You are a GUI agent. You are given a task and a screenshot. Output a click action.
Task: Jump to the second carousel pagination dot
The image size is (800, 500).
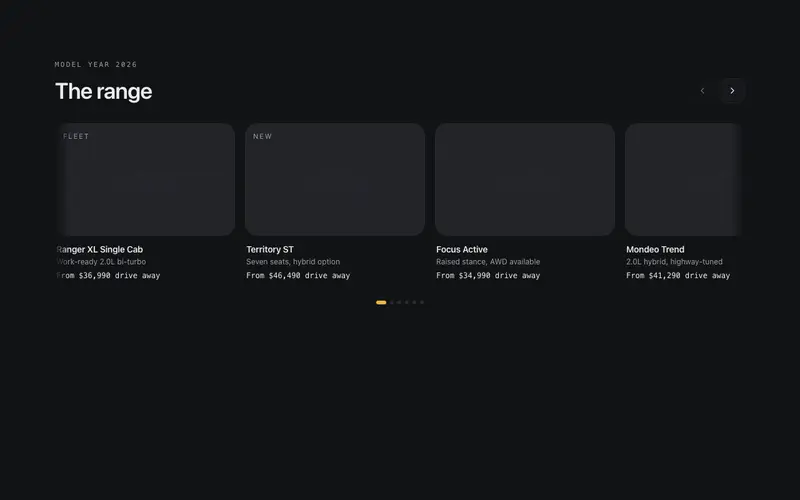point(392,303)
